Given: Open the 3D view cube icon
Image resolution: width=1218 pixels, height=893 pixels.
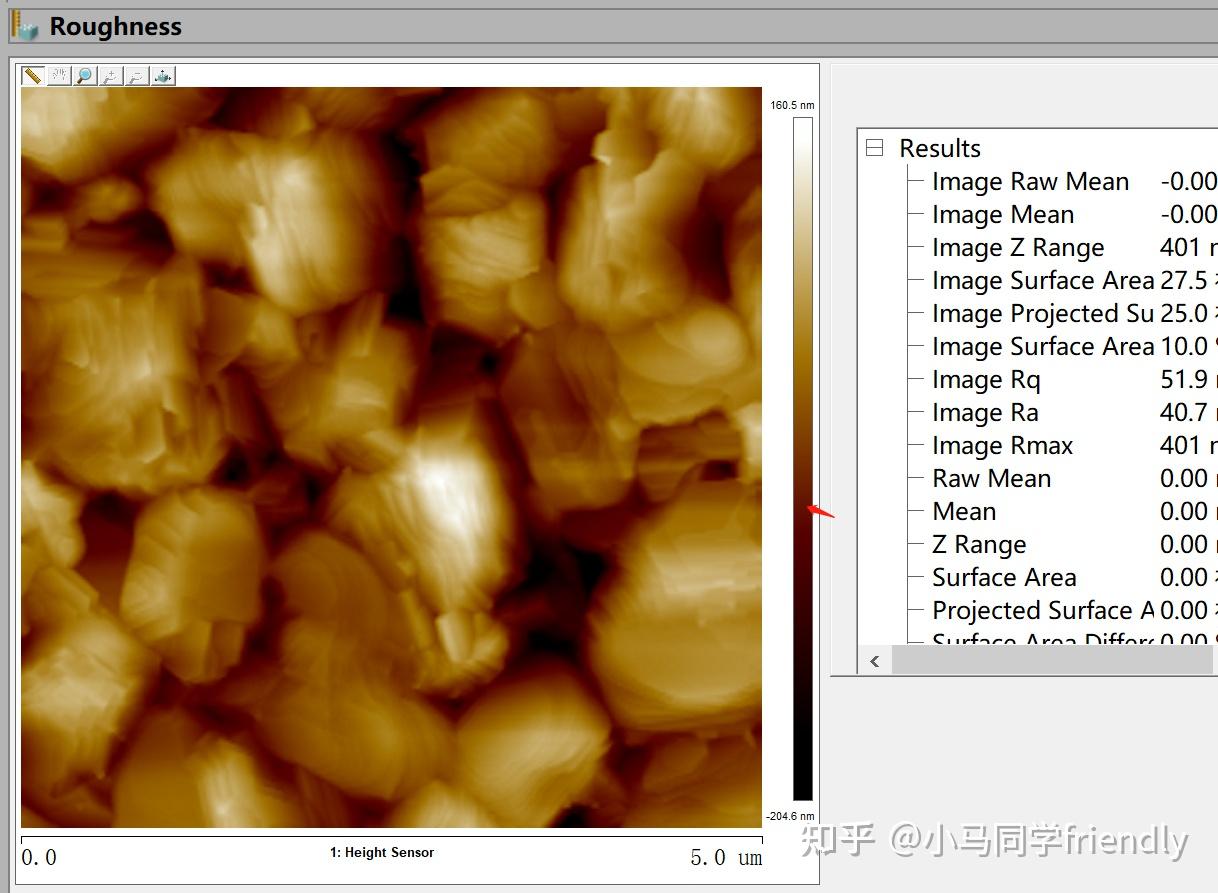Looking at the screenshot, I should (x=163, y=75).
